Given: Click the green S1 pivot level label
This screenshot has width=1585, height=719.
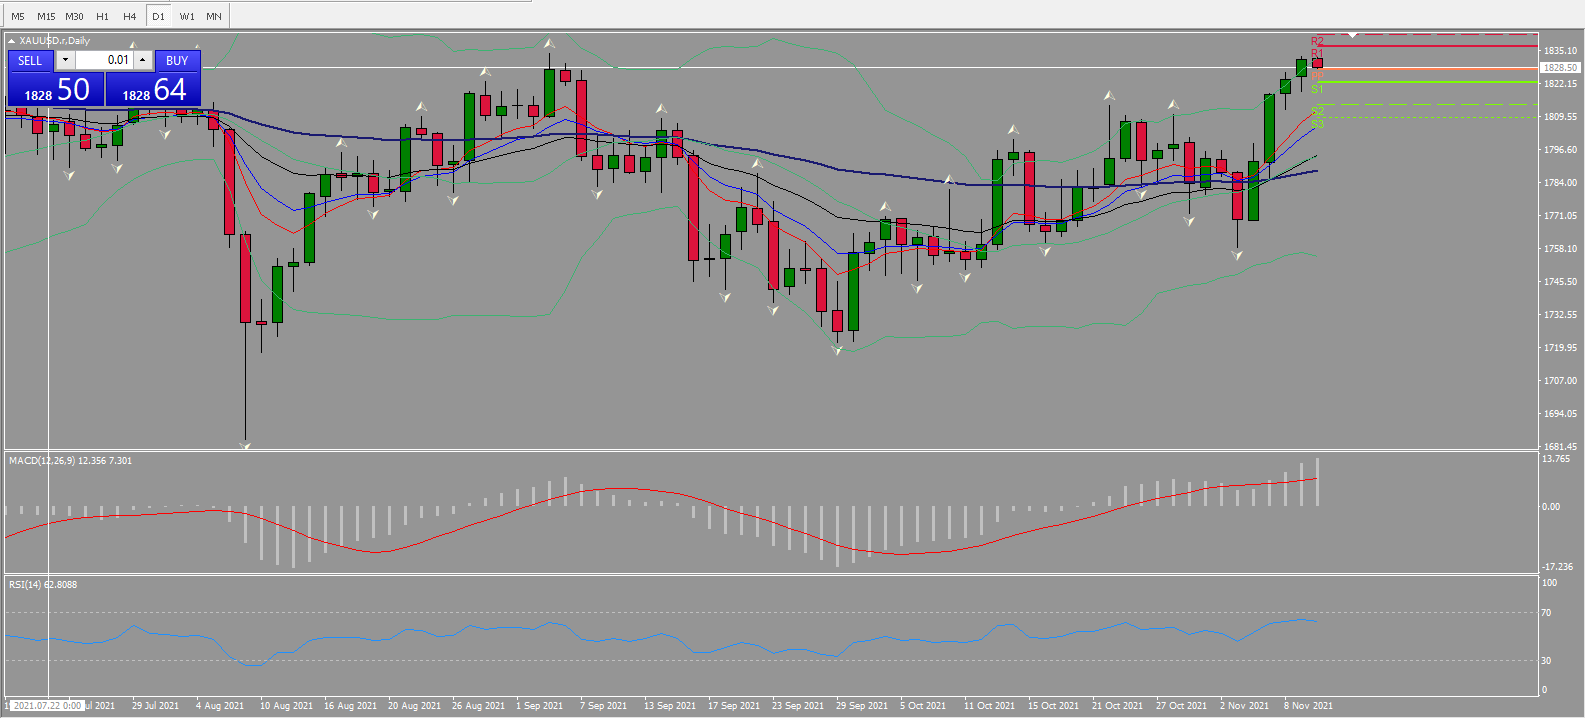Looking at the screenshot, I should pos(1317,89).
